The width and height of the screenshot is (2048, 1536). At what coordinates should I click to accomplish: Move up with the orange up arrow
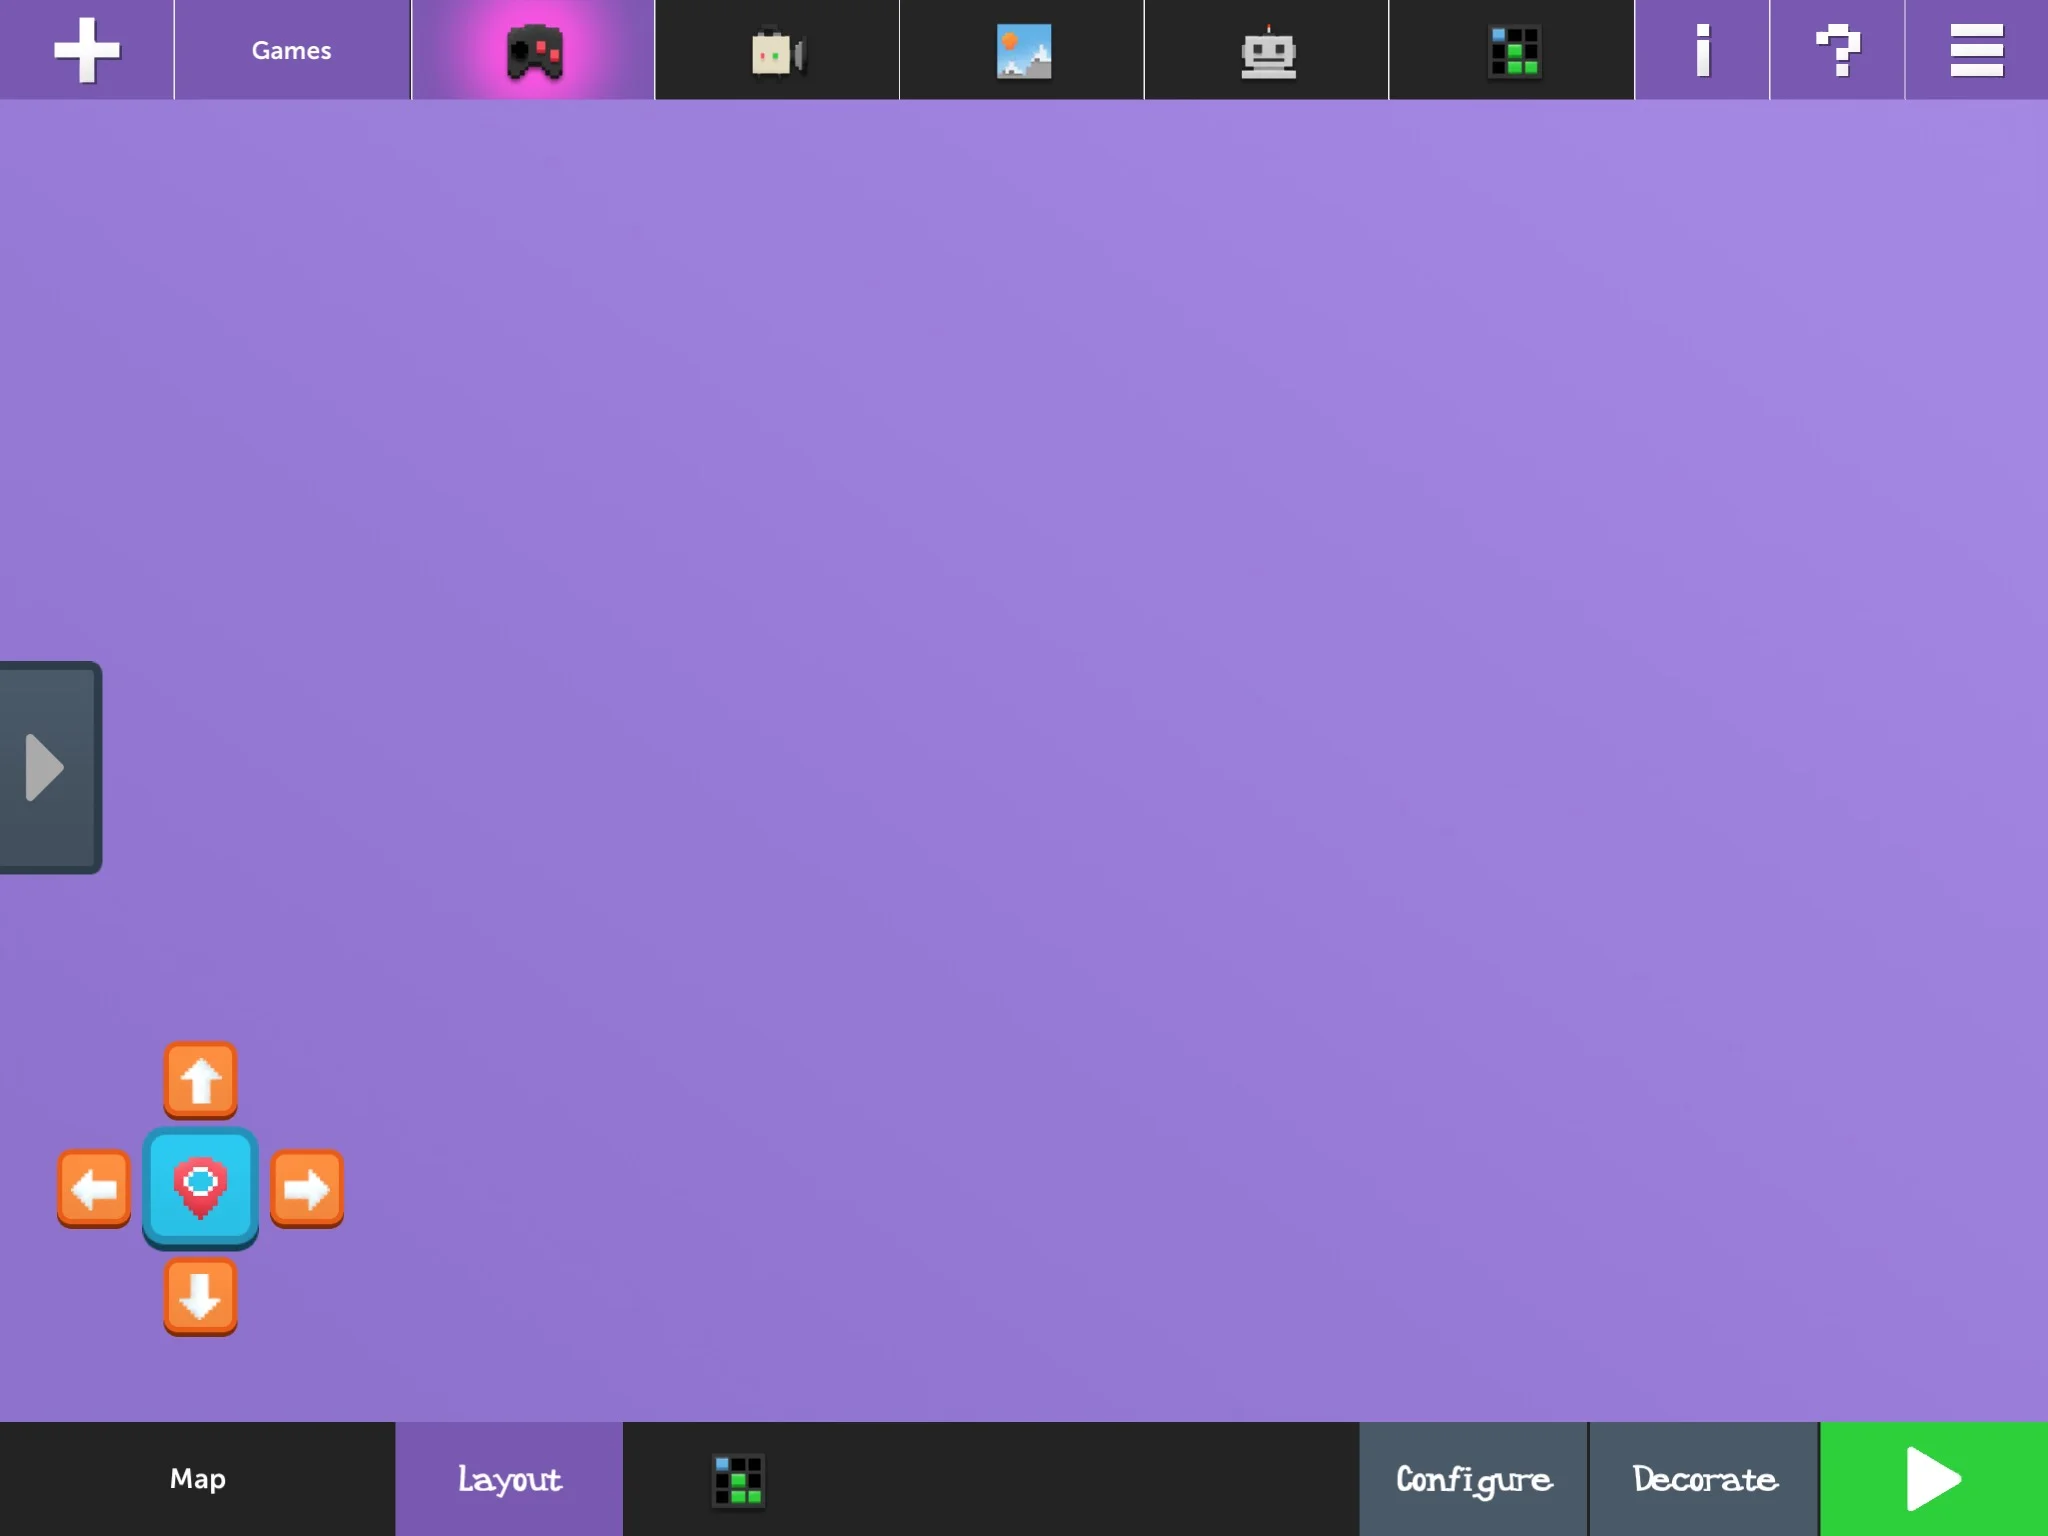pos(200,1080)
